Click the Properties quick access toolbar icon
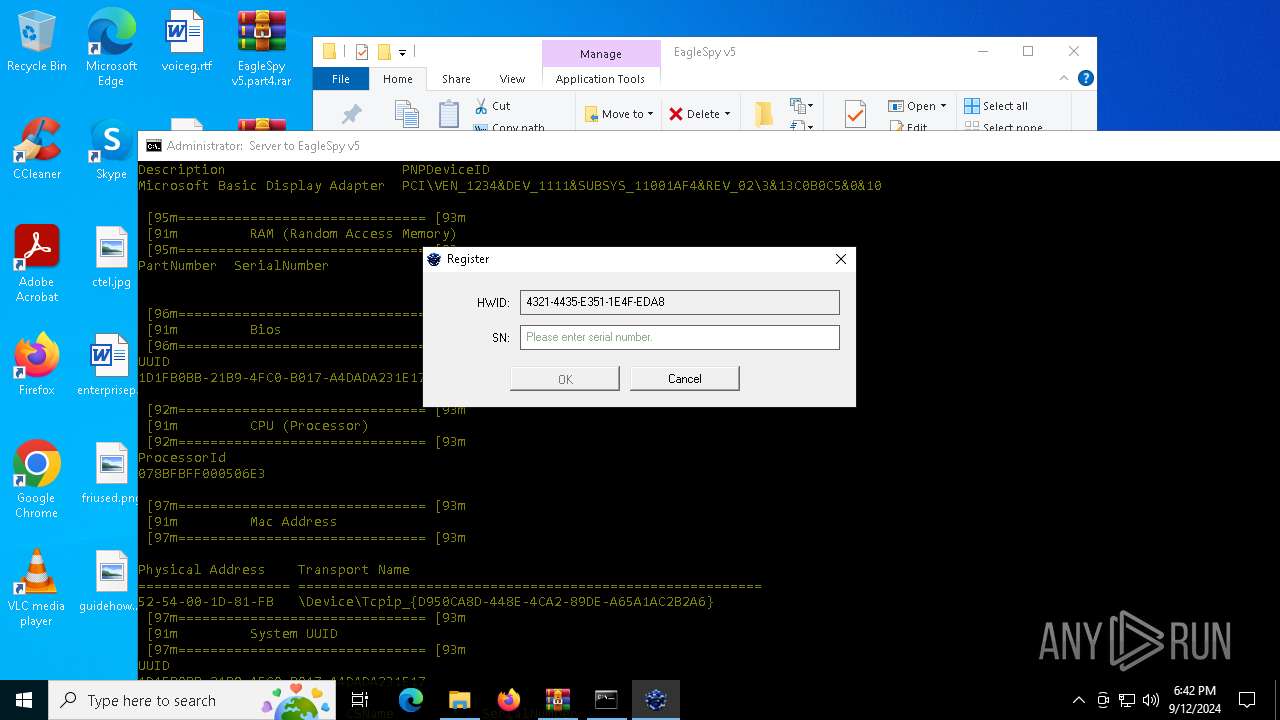 pos(362,52)
